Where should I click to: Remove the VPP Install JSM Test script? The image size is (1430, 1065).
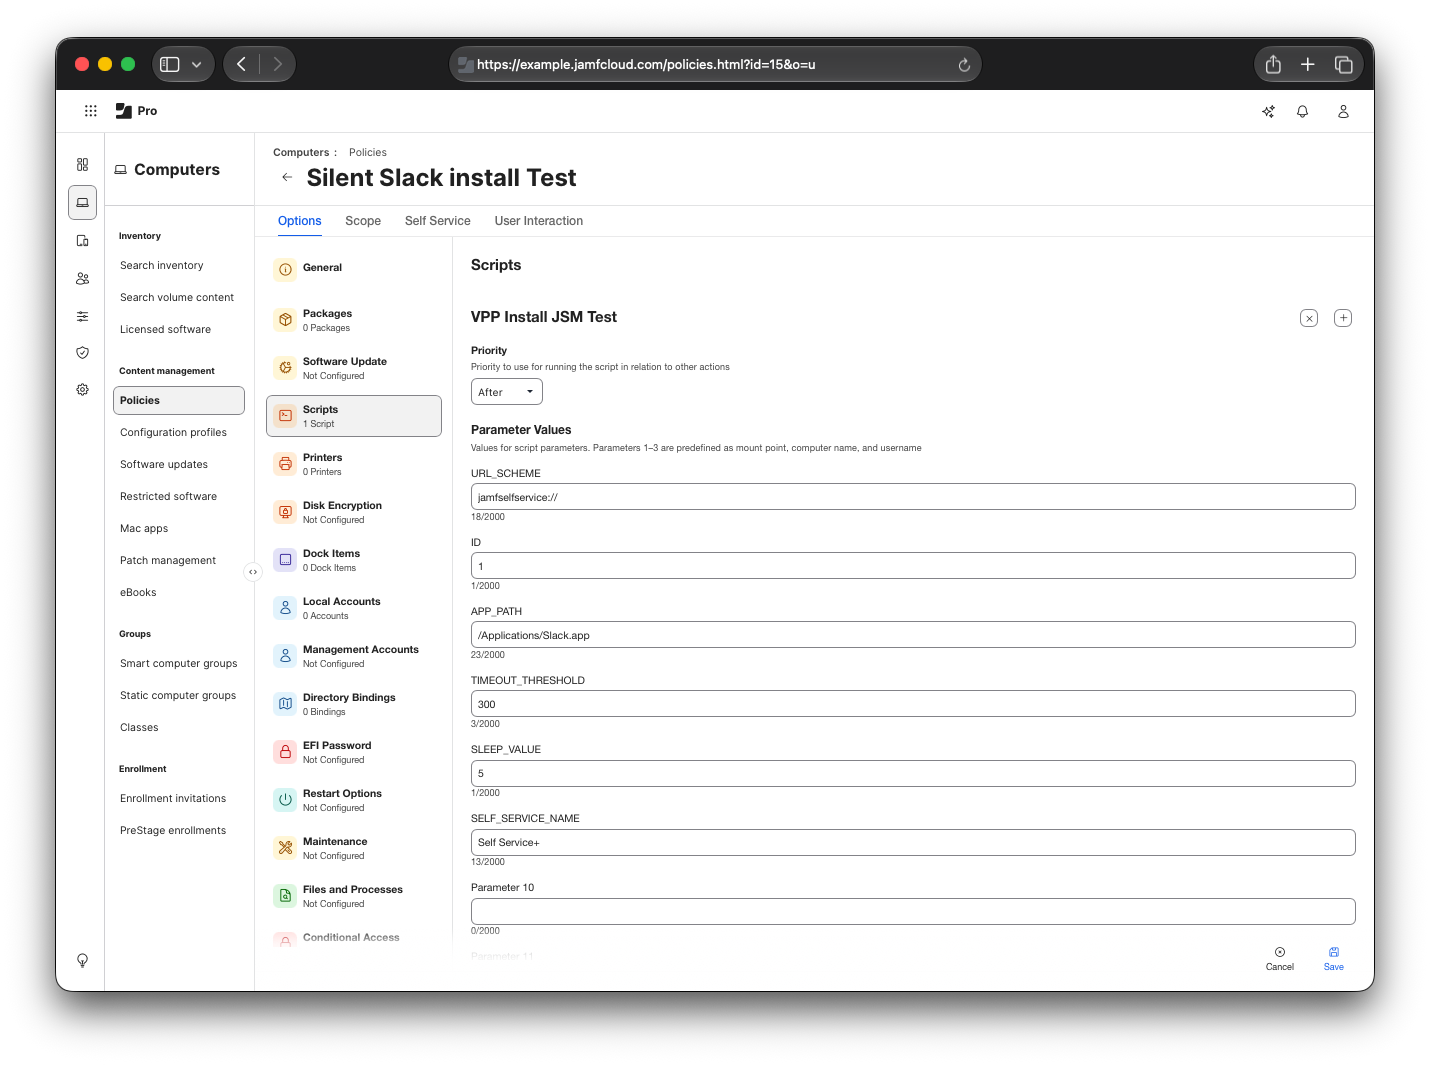click(1309, 318)
